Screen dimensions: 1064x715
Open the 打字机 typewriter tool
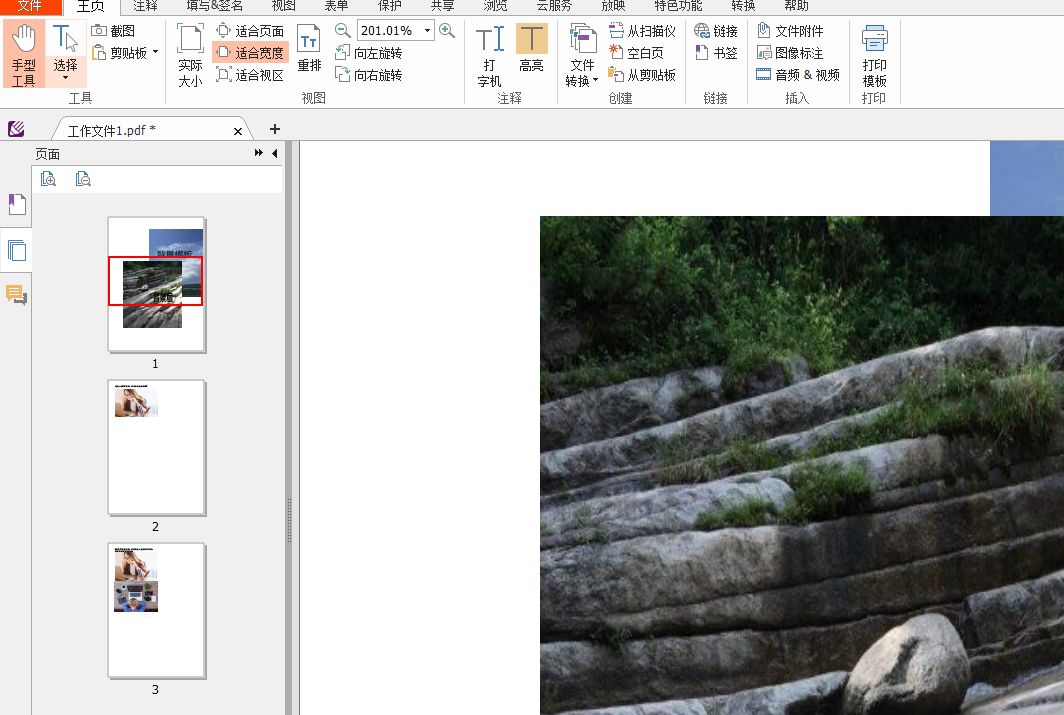[x=489, y=55]
